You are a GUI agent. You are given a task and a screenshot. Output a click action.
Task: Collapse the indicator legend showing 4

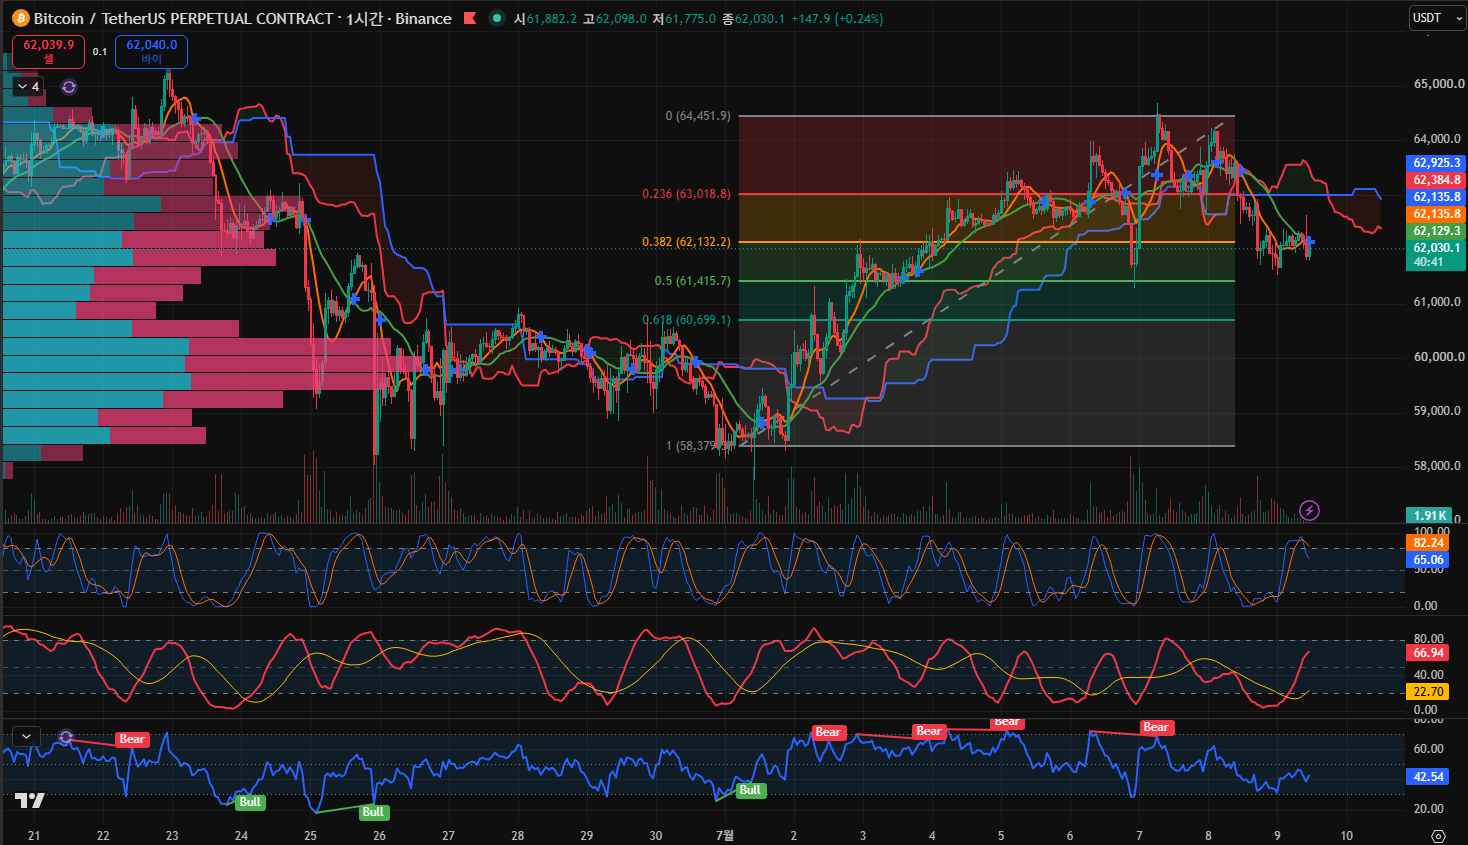click(28, 87)
